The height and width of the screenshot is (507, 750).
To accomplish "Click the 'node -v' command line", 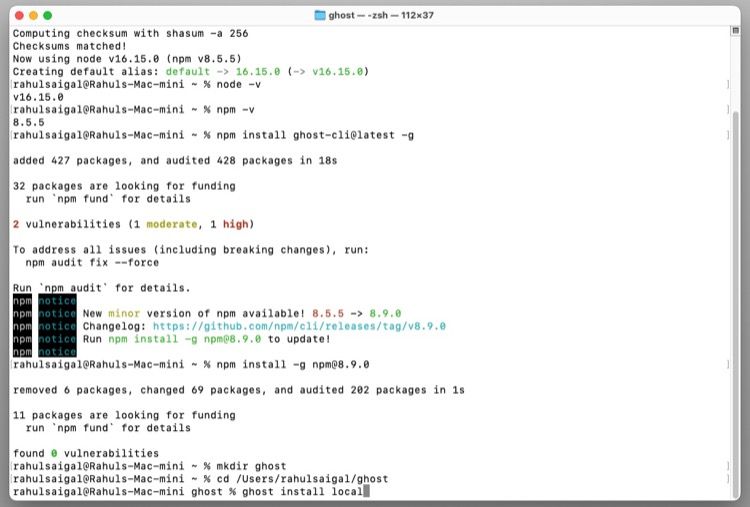I will [137, 85].
